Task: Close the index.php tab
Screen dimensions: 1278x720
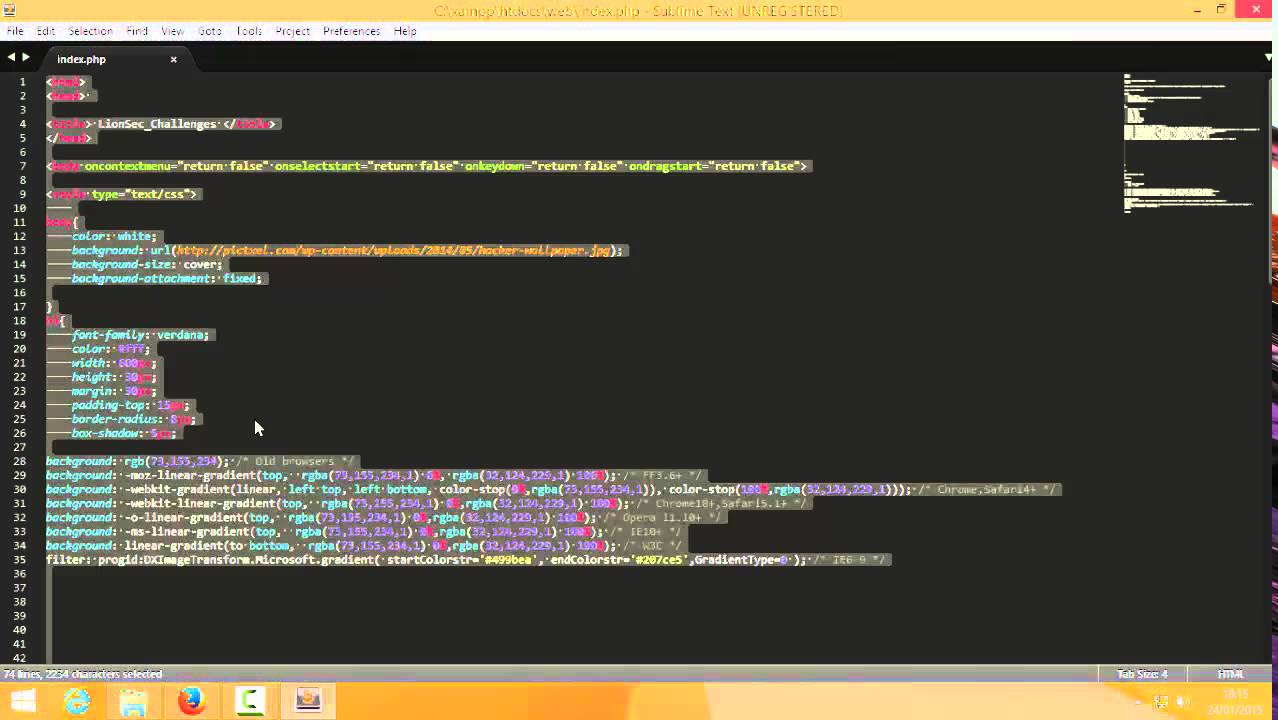Action: [x=173, y=59]
